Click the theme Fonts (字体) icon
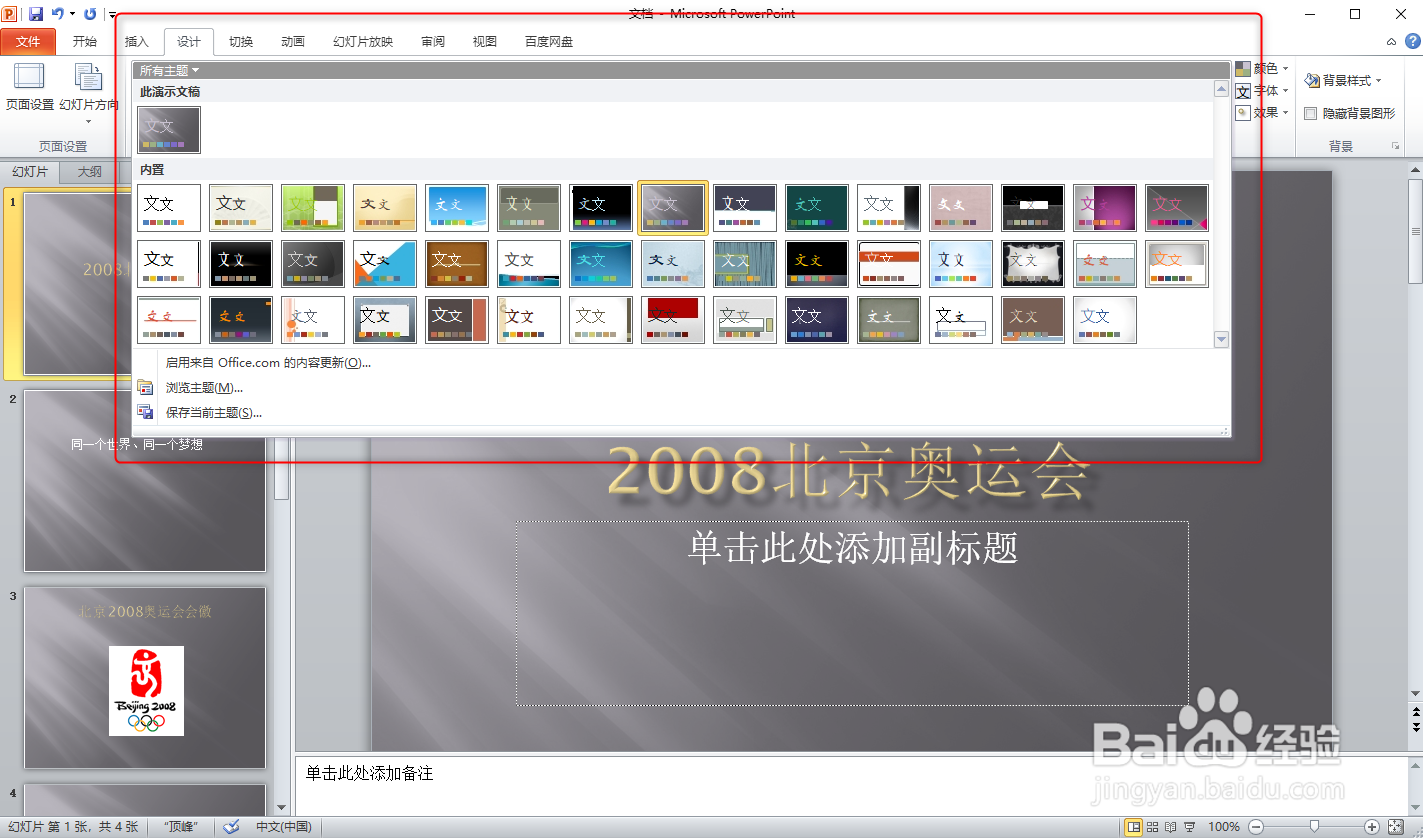This screenshot has width=1423, height=838. pyautogui.click(x=1243, y=91)
